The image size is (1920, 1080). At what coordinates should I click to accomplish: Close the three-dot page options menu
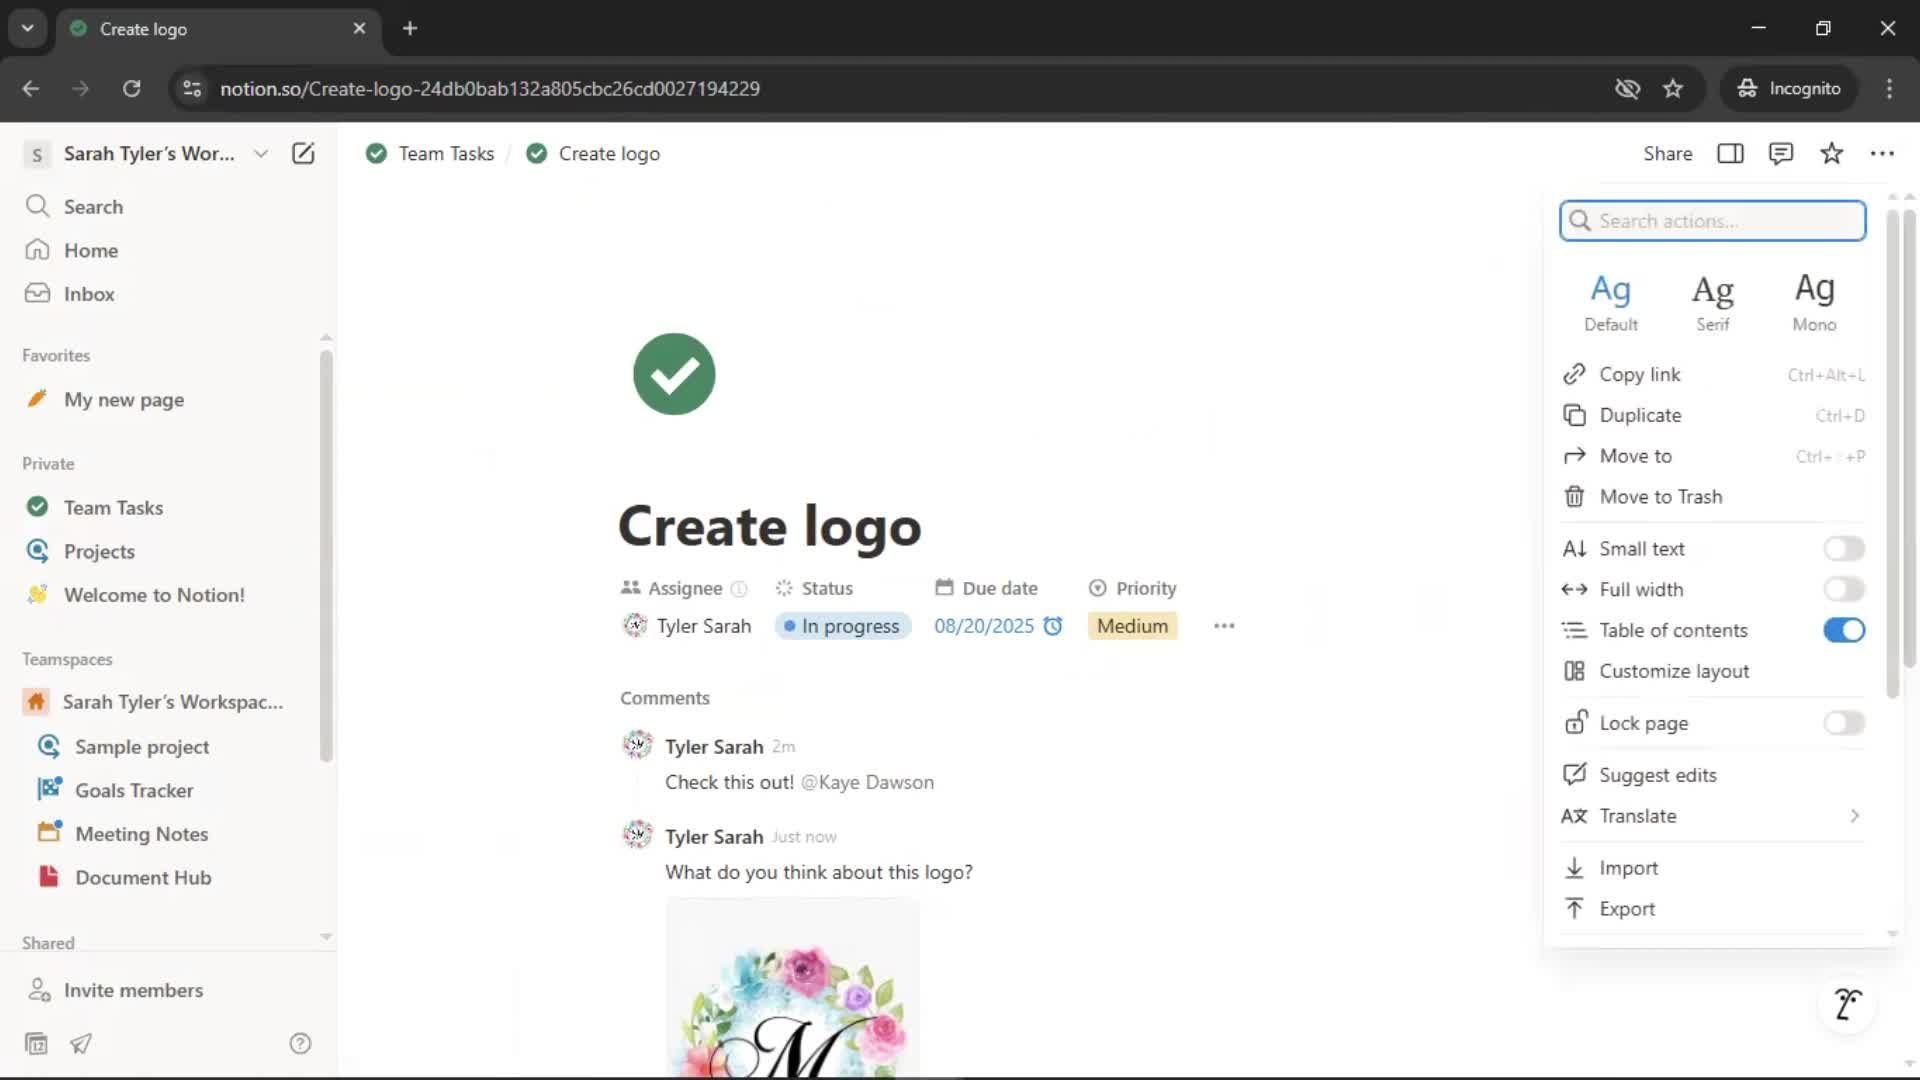coord(1882,153)
